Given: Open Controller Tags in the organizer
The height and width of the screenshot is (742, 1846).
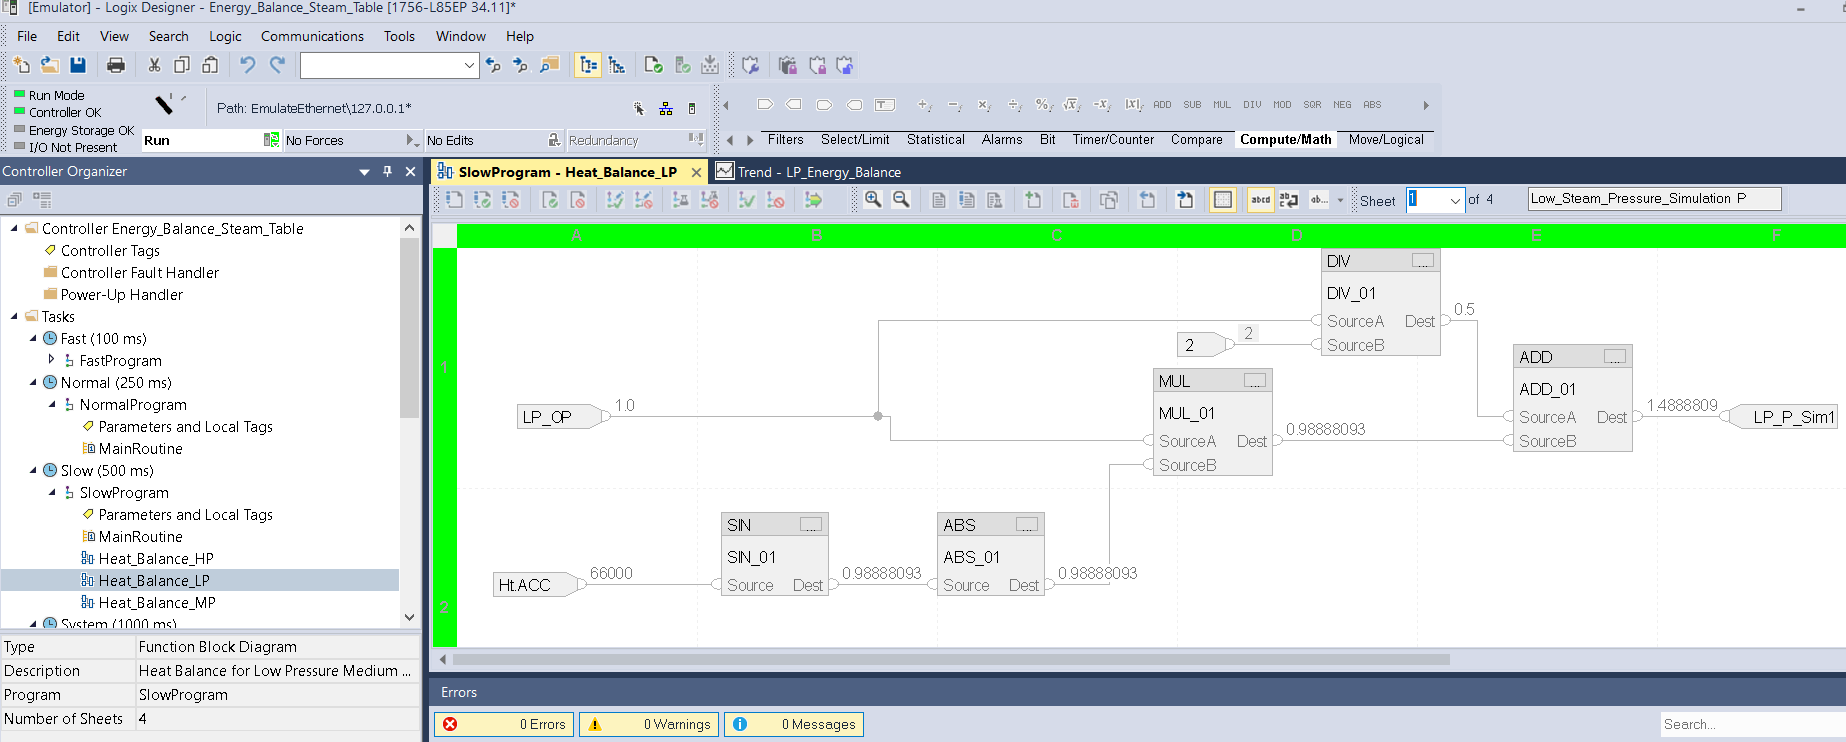Looking at the screenshot, I should pos(110,250).
